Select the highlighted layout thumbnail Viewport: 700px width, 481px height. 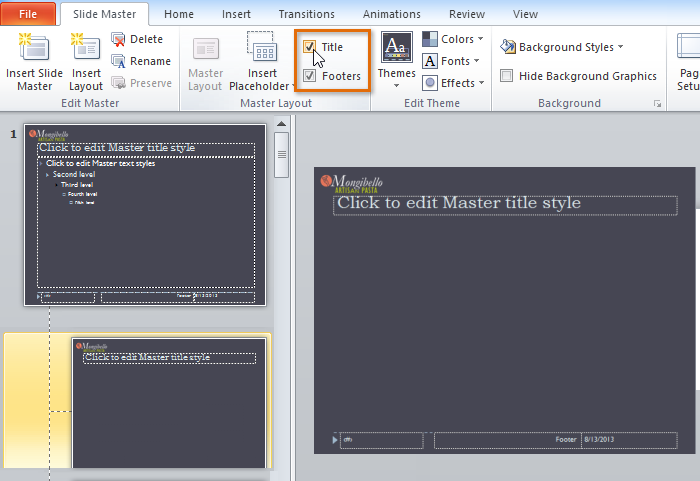click(x=169, y=403)
